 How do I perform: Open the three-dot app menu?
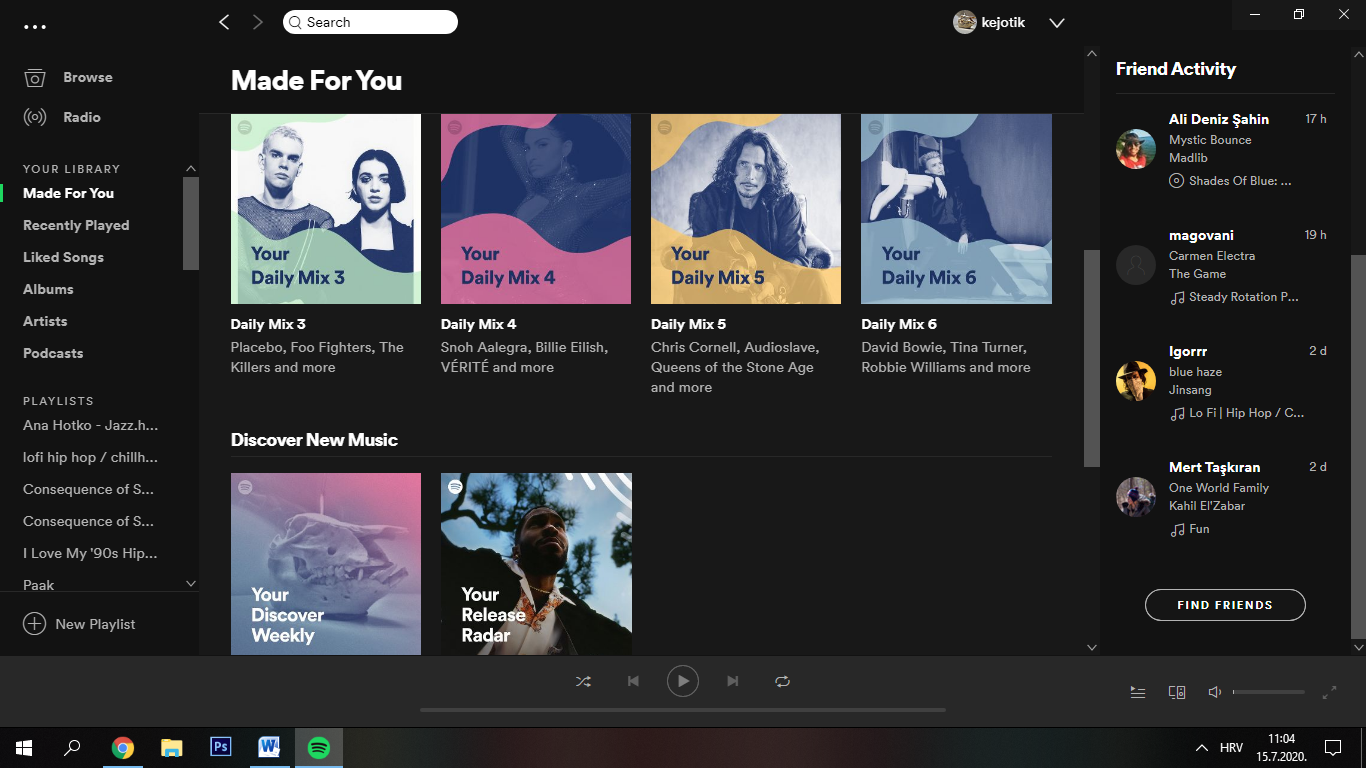[35, 27]
